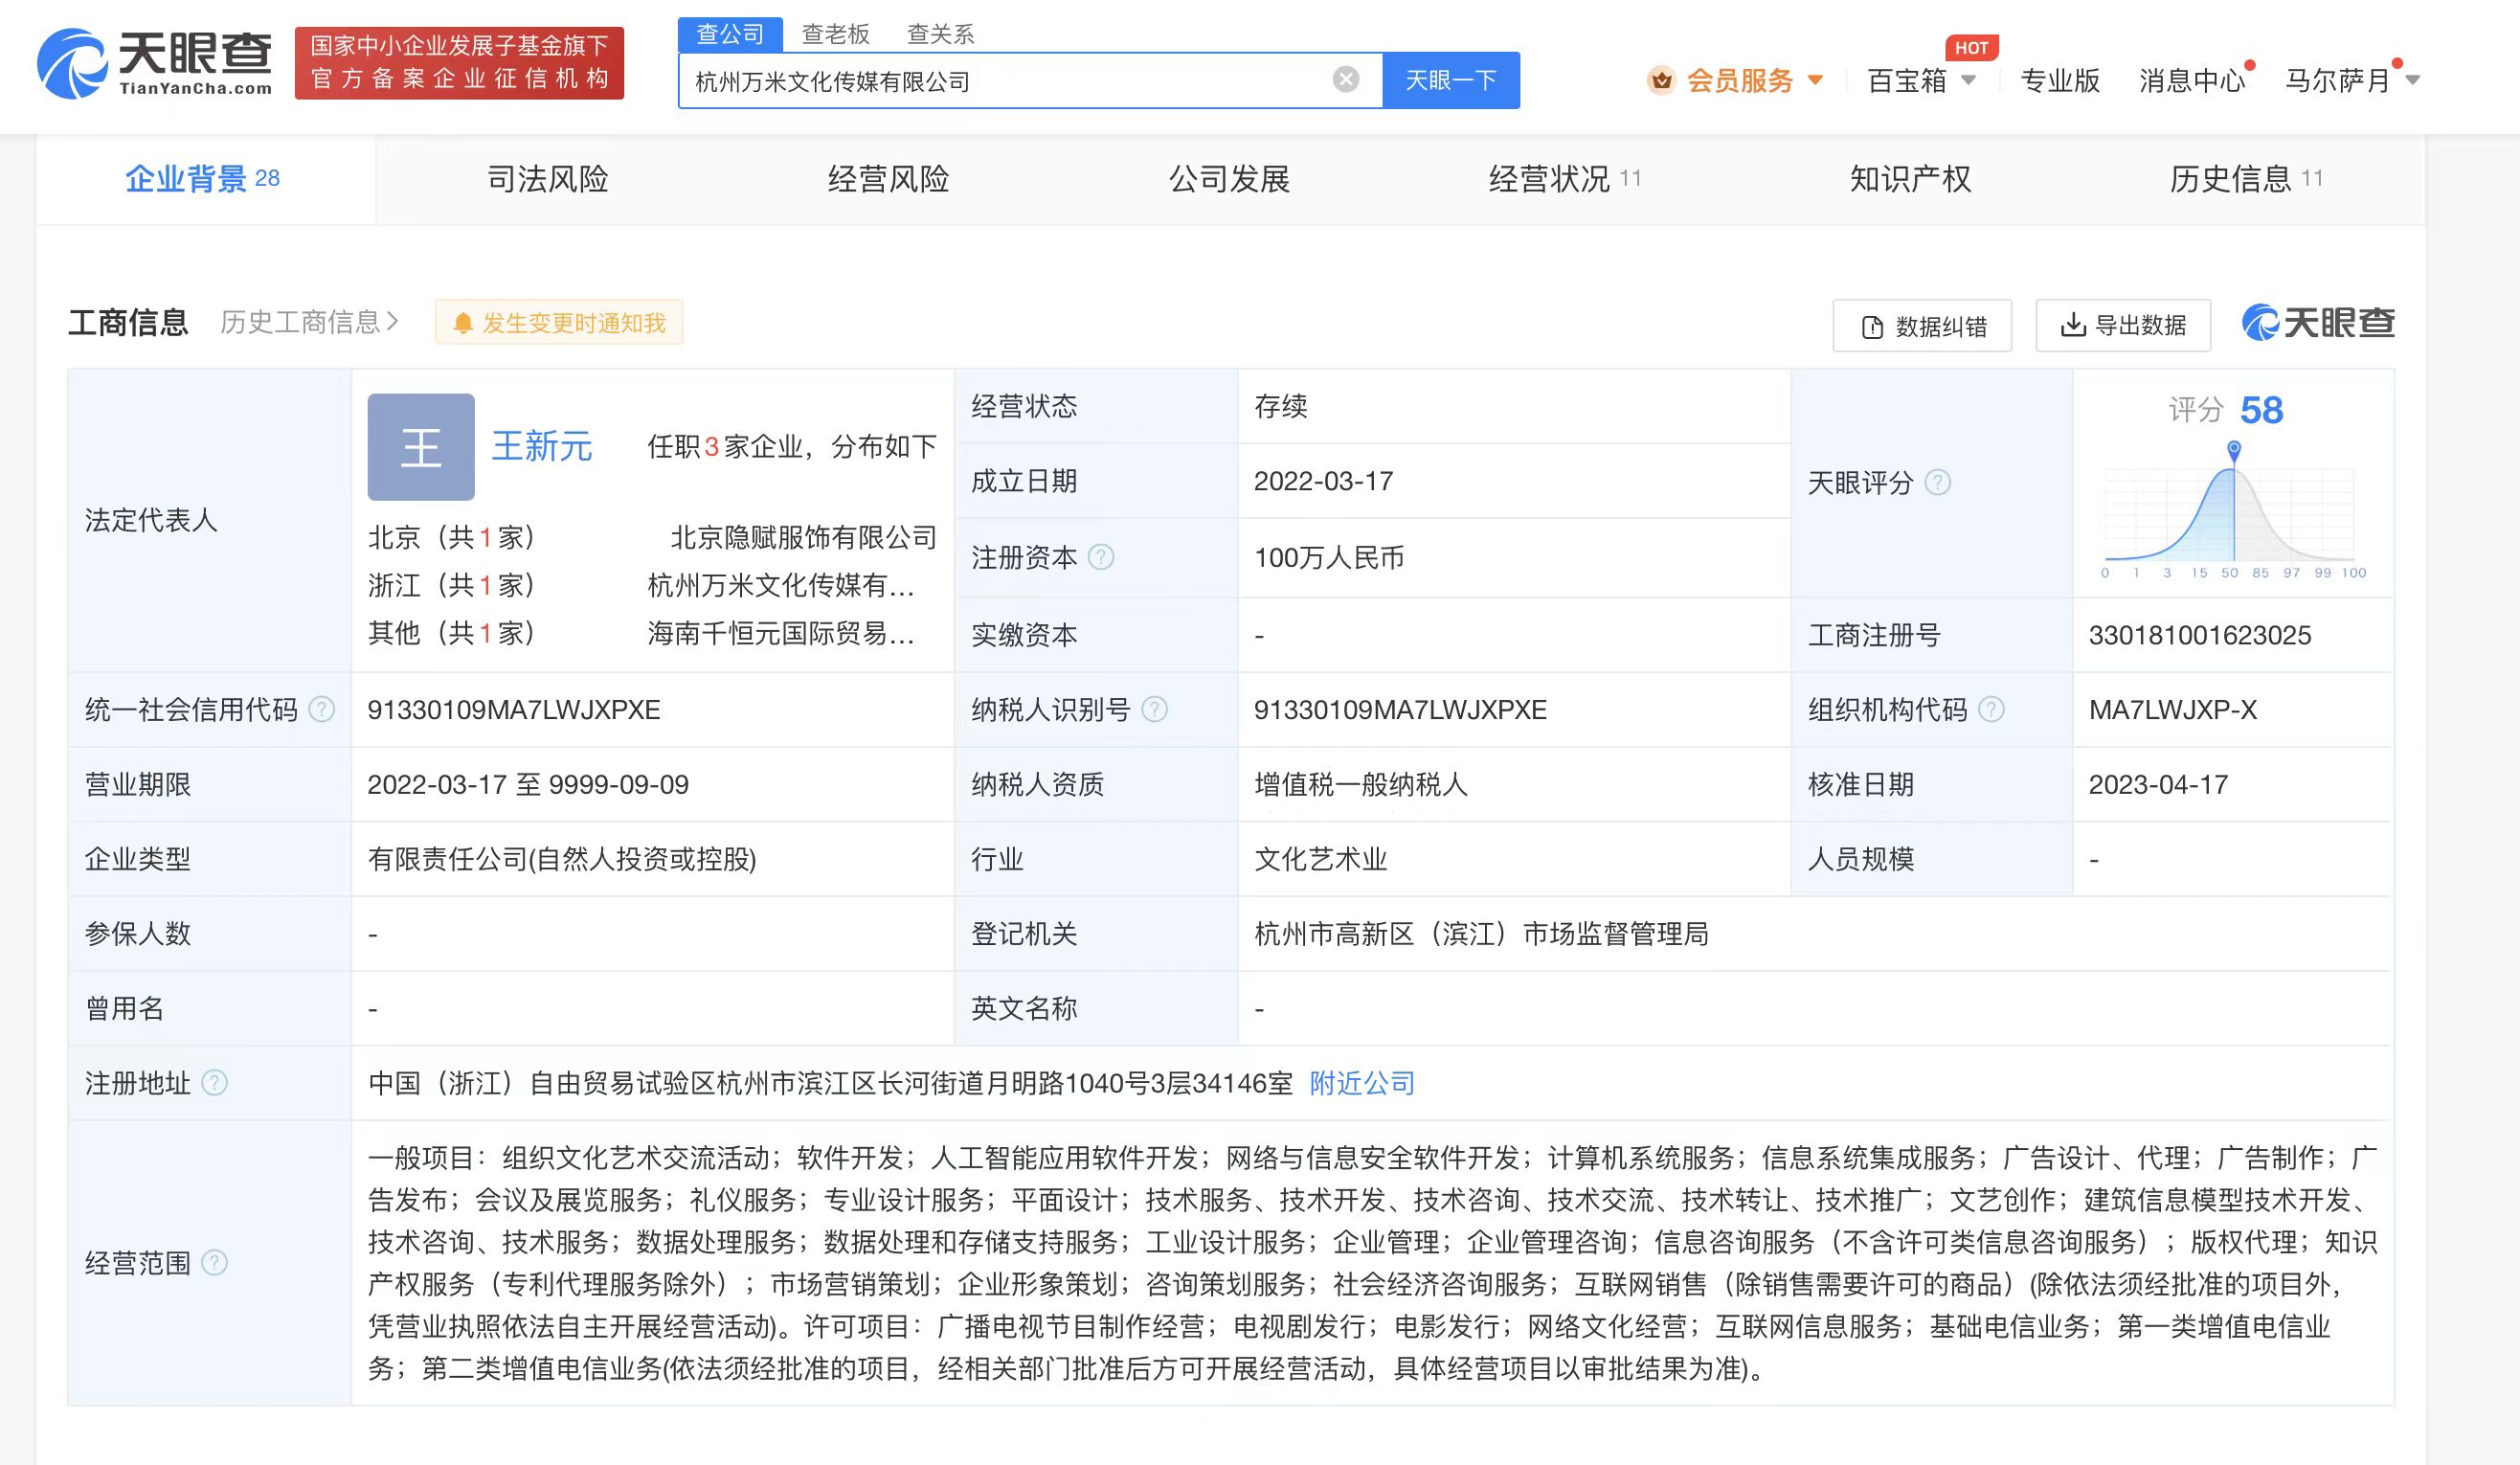
Task: Click the 发生变更时通知我 button
Action: coord(559,322)
